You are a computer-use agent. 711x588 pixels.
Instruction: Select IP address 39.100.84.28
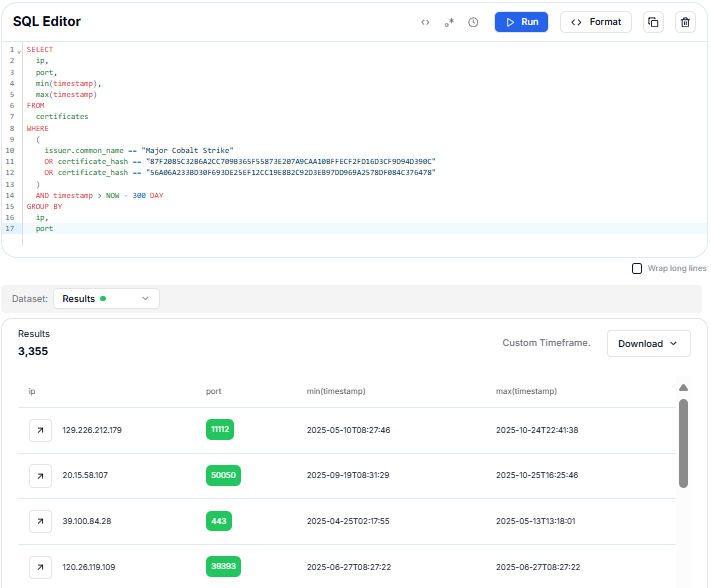coord(87,521)
